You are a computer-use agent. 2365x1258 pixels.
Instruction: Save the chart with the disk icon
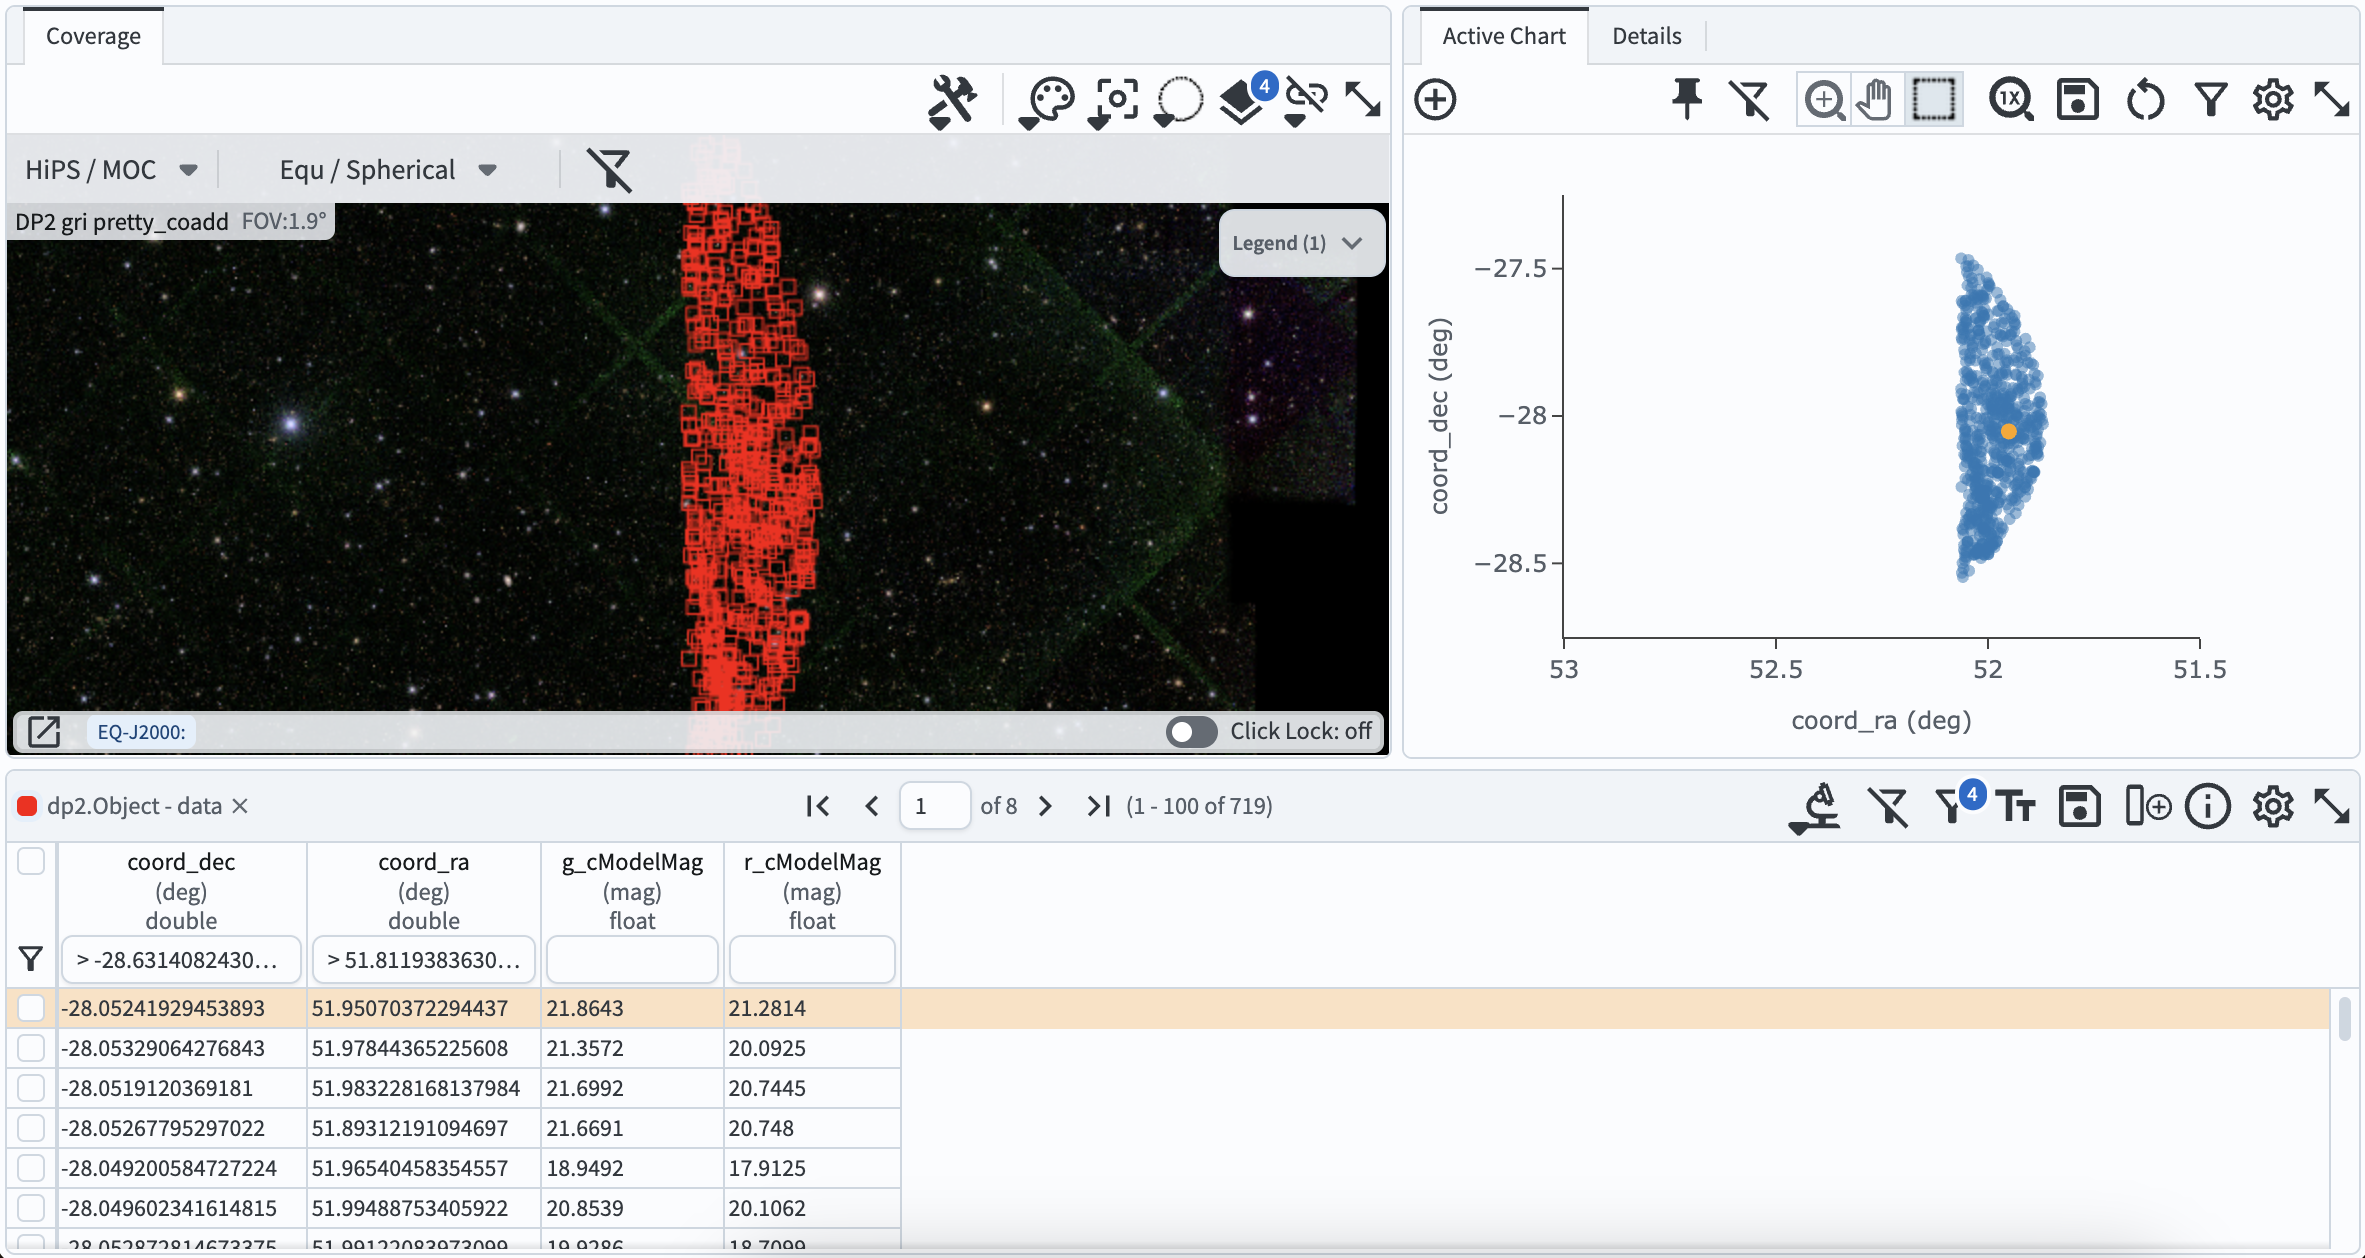click(x=2077, y=100)
